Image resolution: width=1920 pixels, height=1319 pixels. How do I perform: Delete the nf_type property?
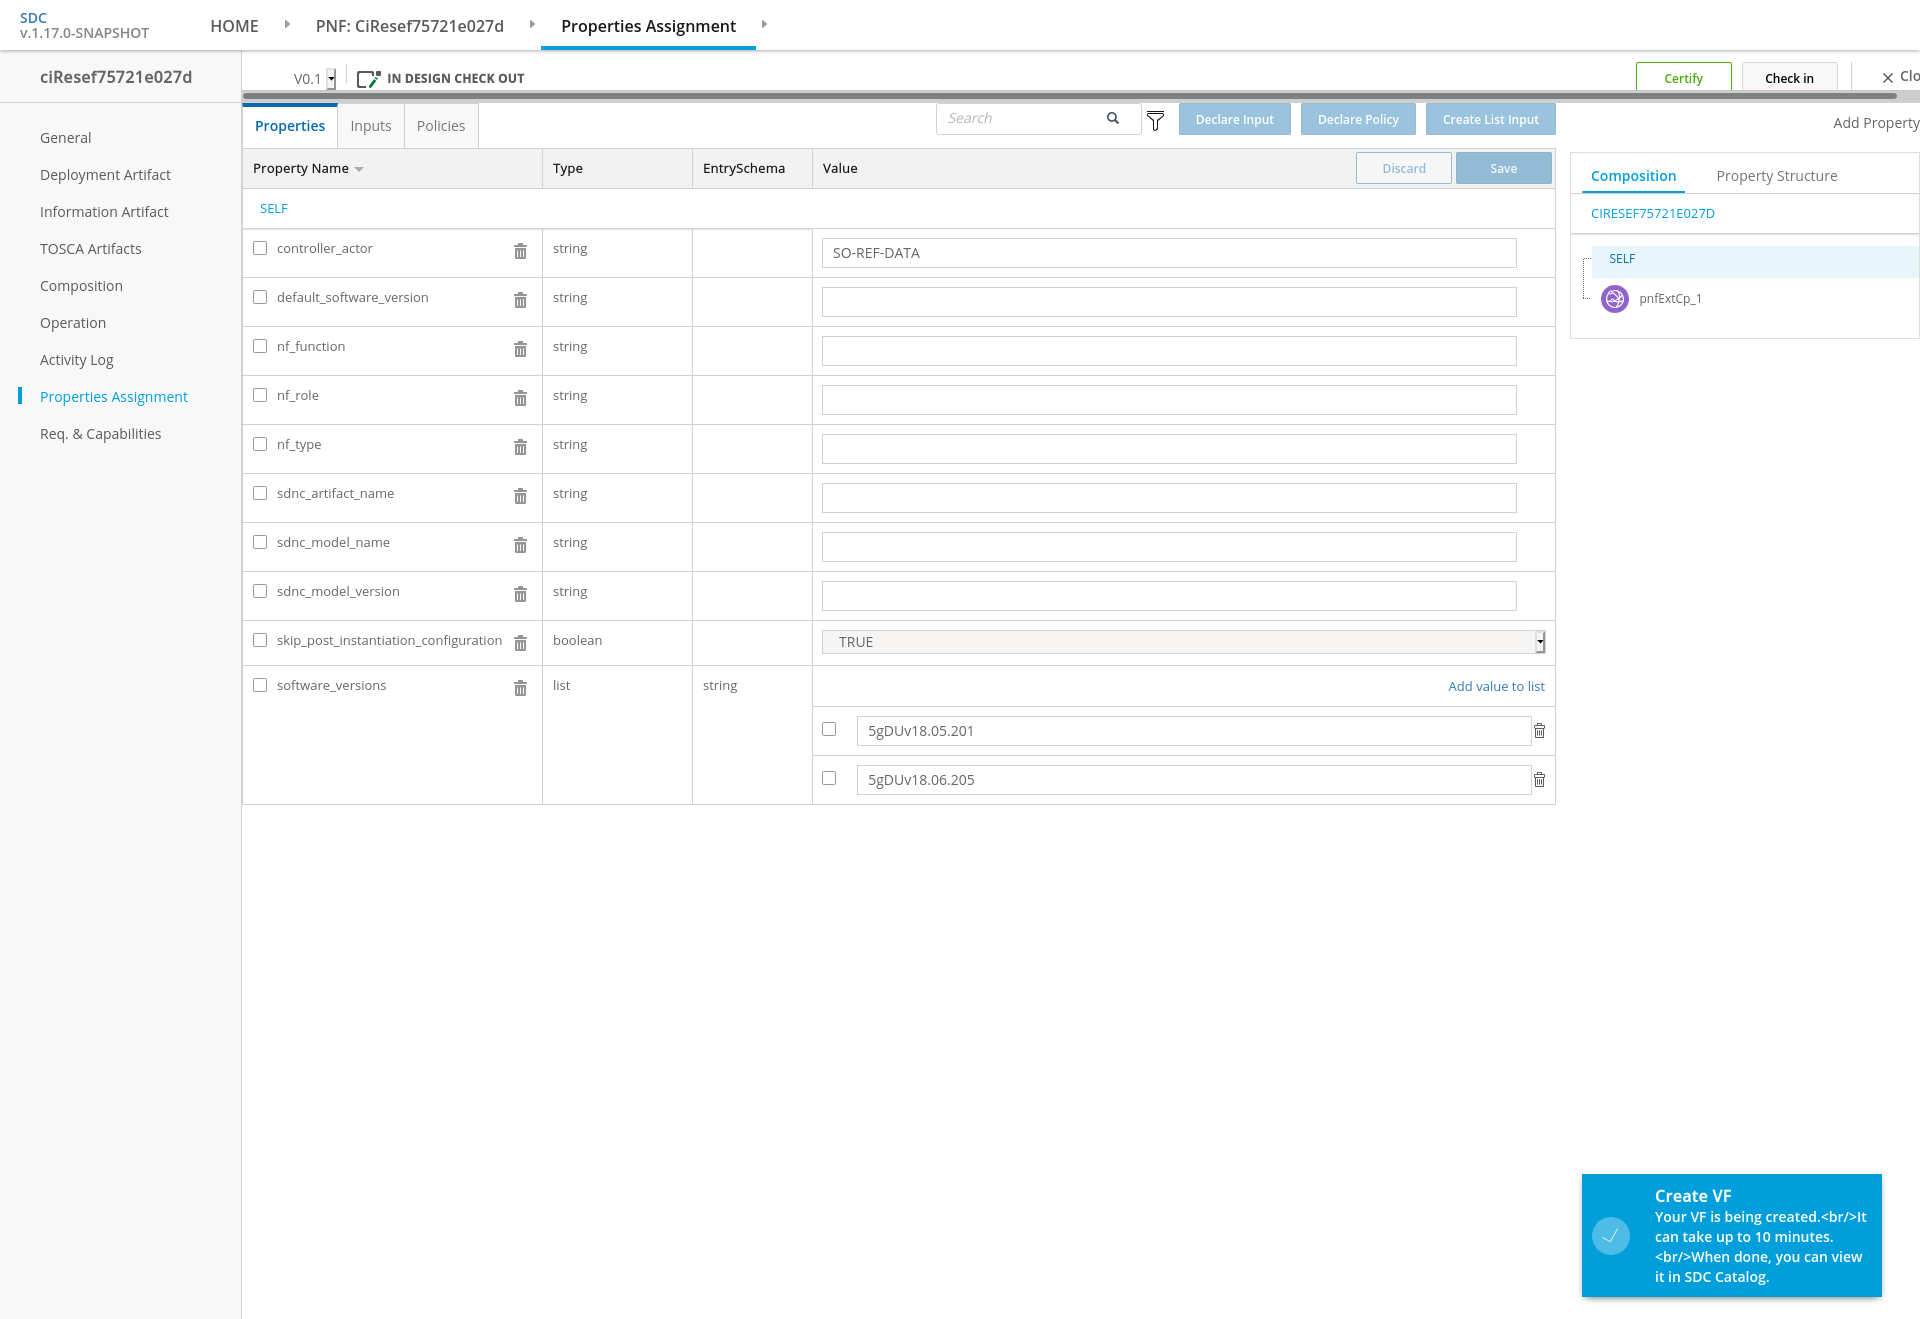click(520, 447)
